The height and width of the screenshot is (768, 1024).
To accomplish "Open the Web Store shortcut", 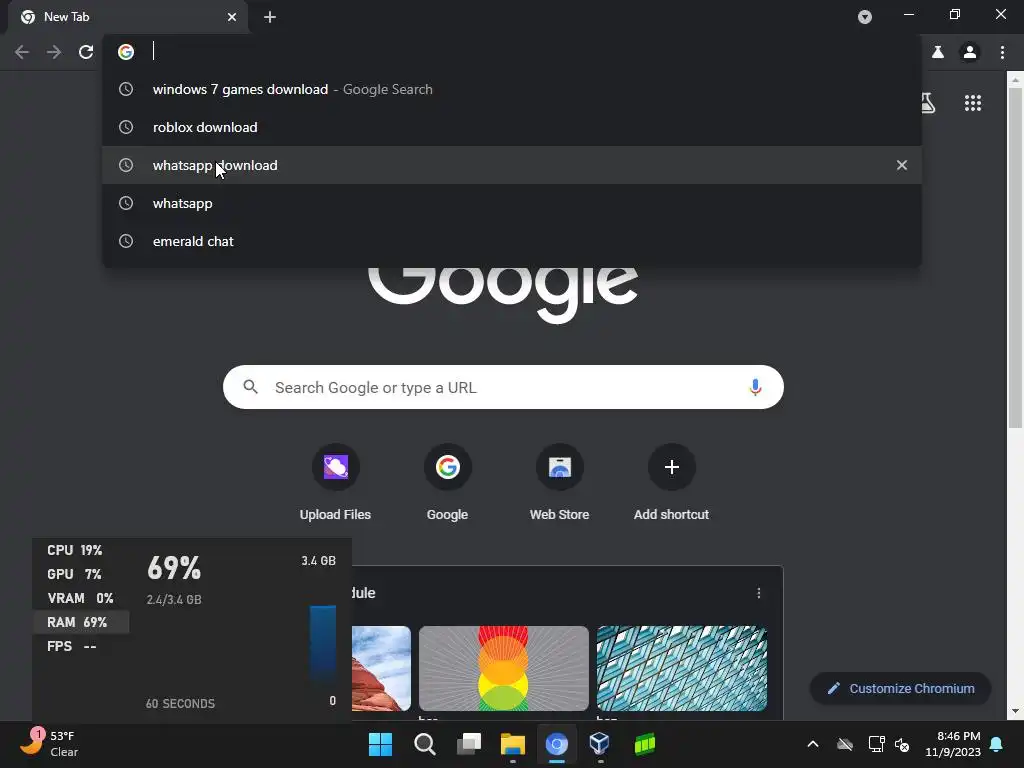I will [560, 483].
